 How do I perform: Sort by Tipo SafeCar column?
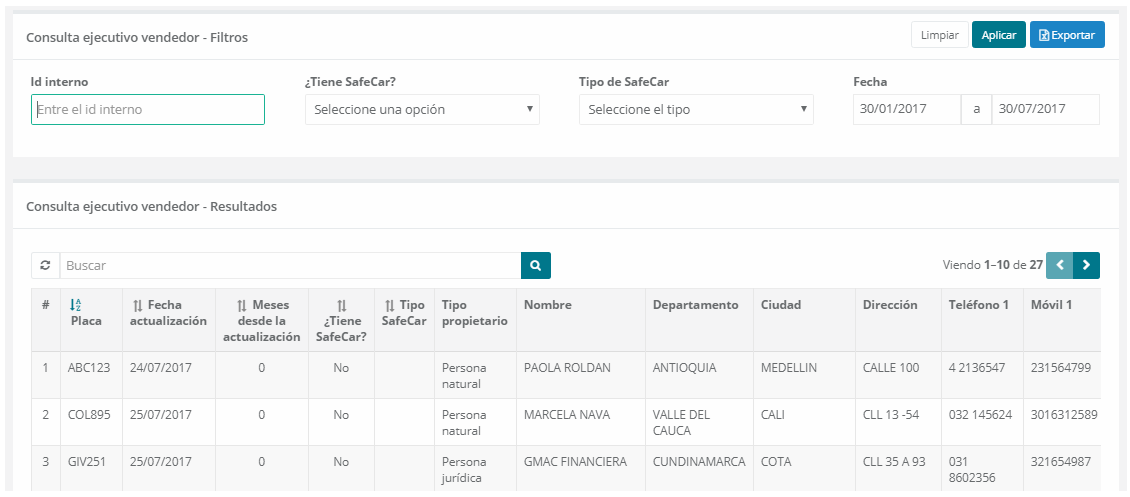pos(390,305)
